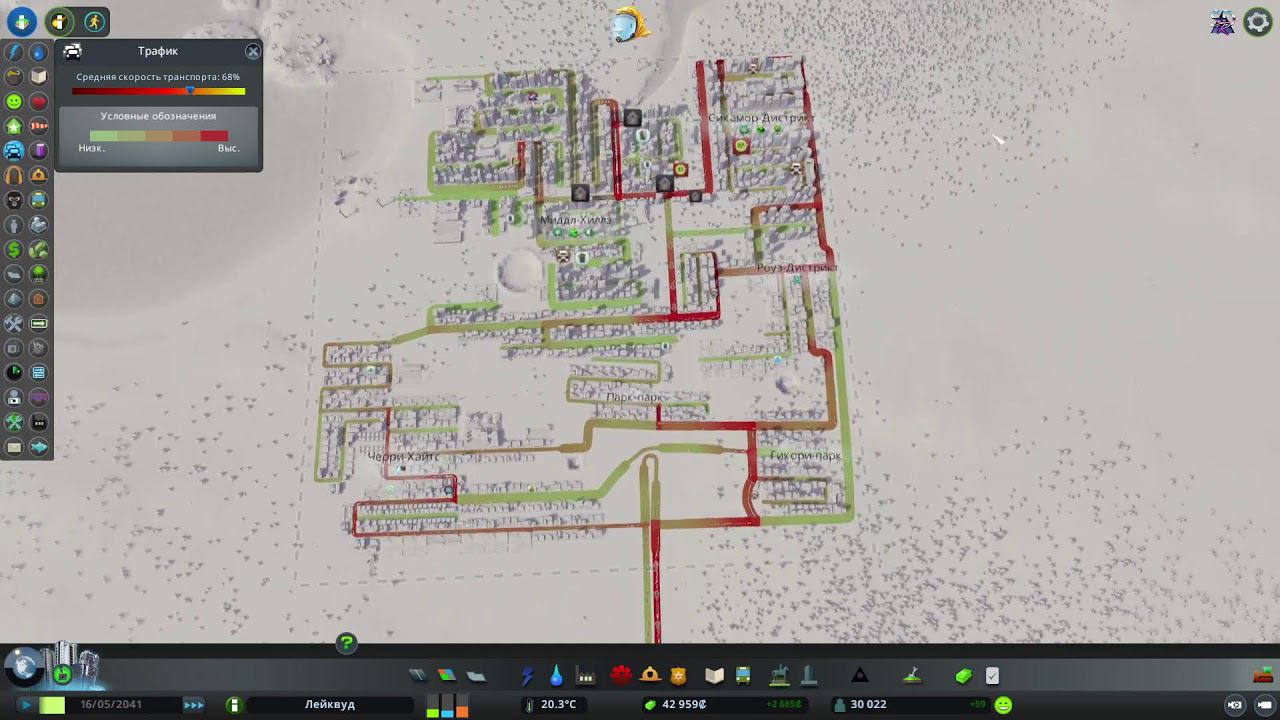Open the Water info view droplet icon
1280x720 pixels.
tap(39, 52)
